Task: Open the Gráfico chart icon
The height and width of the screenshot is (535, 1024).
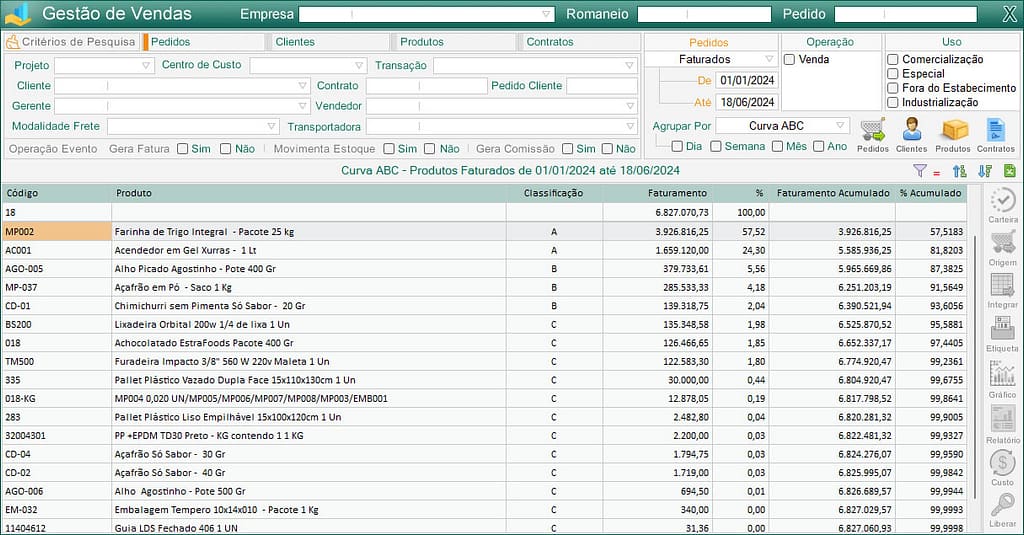Action: point(1002,374)
